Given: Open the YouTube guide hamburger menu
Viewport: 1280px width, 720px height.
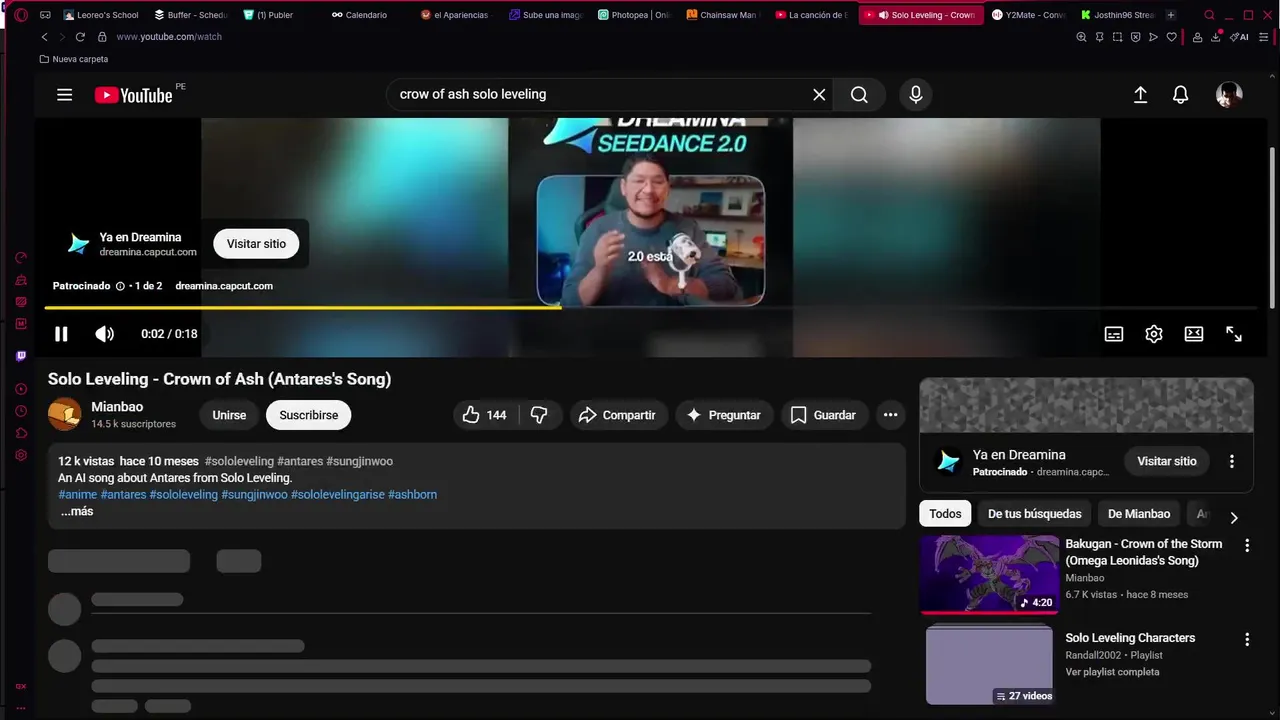Looking at the screenshot, I should click(65, 95).
